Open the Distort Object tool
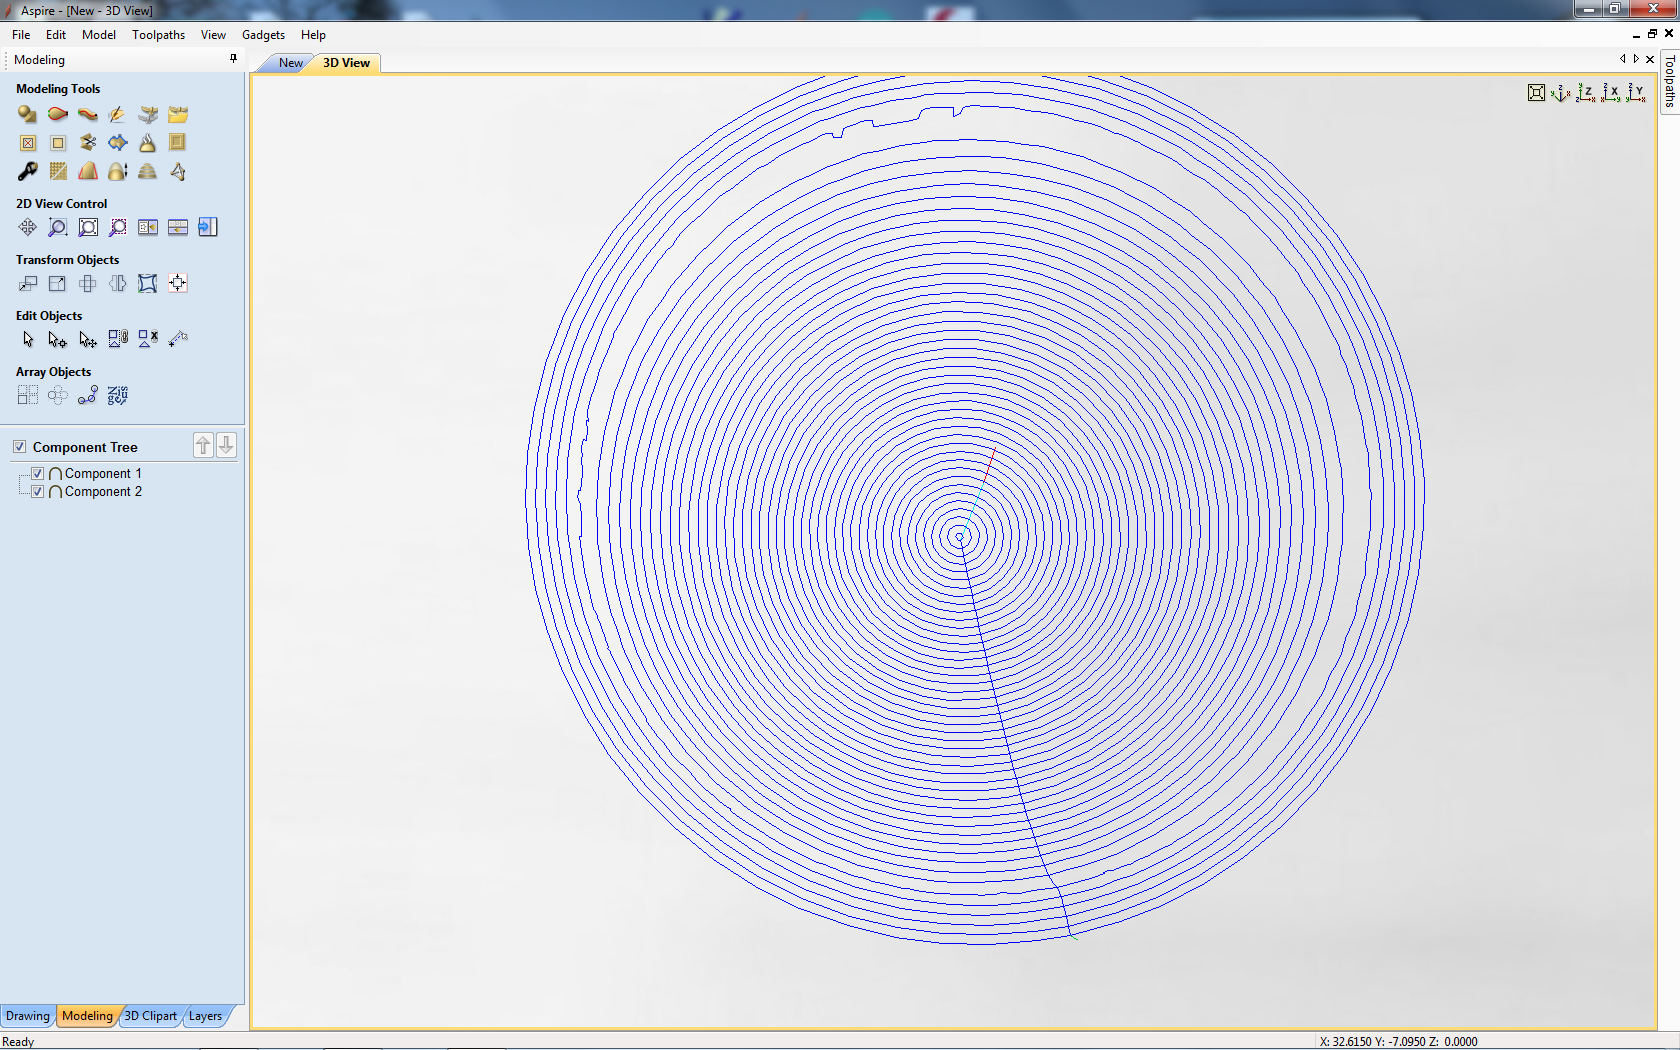 (147, 284)
